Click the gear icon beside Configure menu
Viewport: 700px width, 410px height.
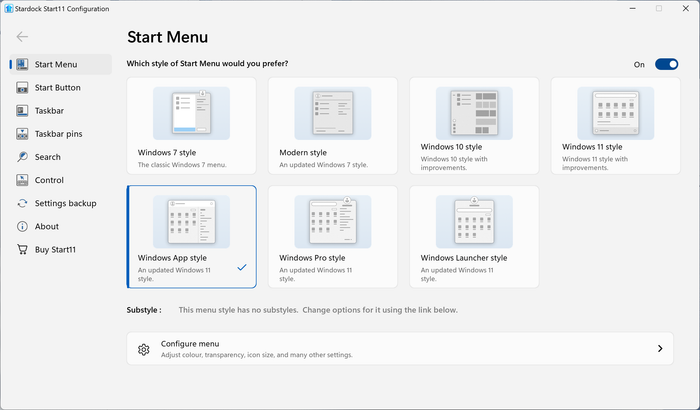pyautogui.click(x=143, y=349)
